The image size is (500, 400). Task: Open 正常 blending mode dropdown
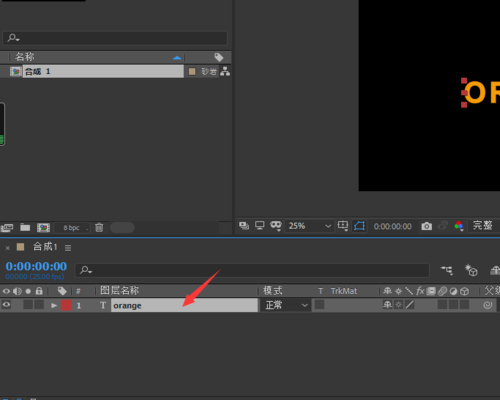pyautogui.click(x=286, y=305)
